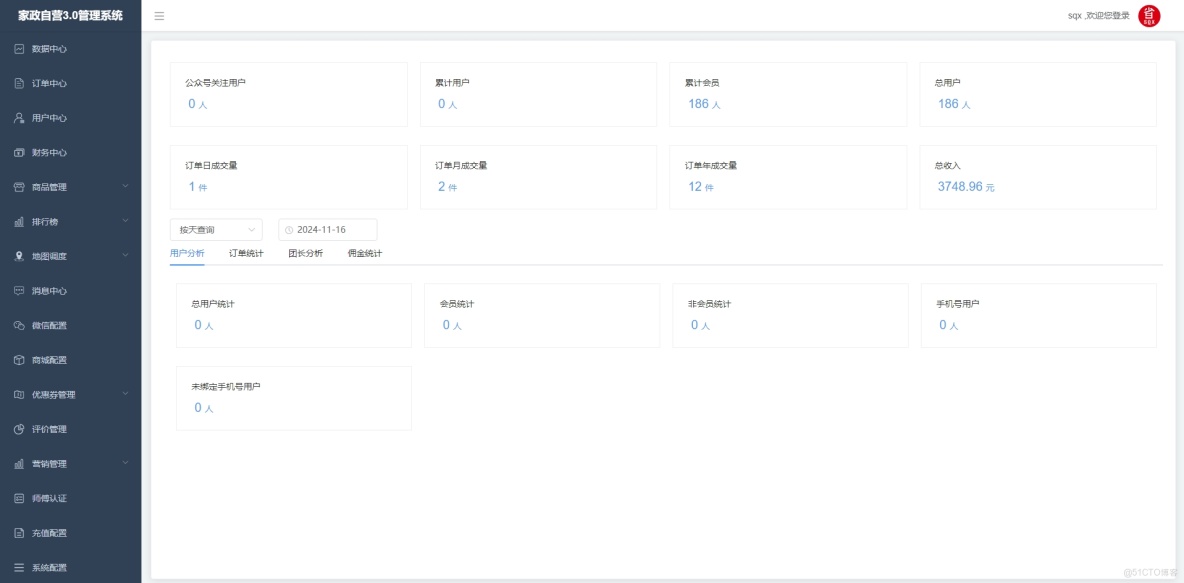1184x583 pixels.
Task: Click the 12 件 yearly orders value
Action: pyautogui.click(x=701, y=187)
